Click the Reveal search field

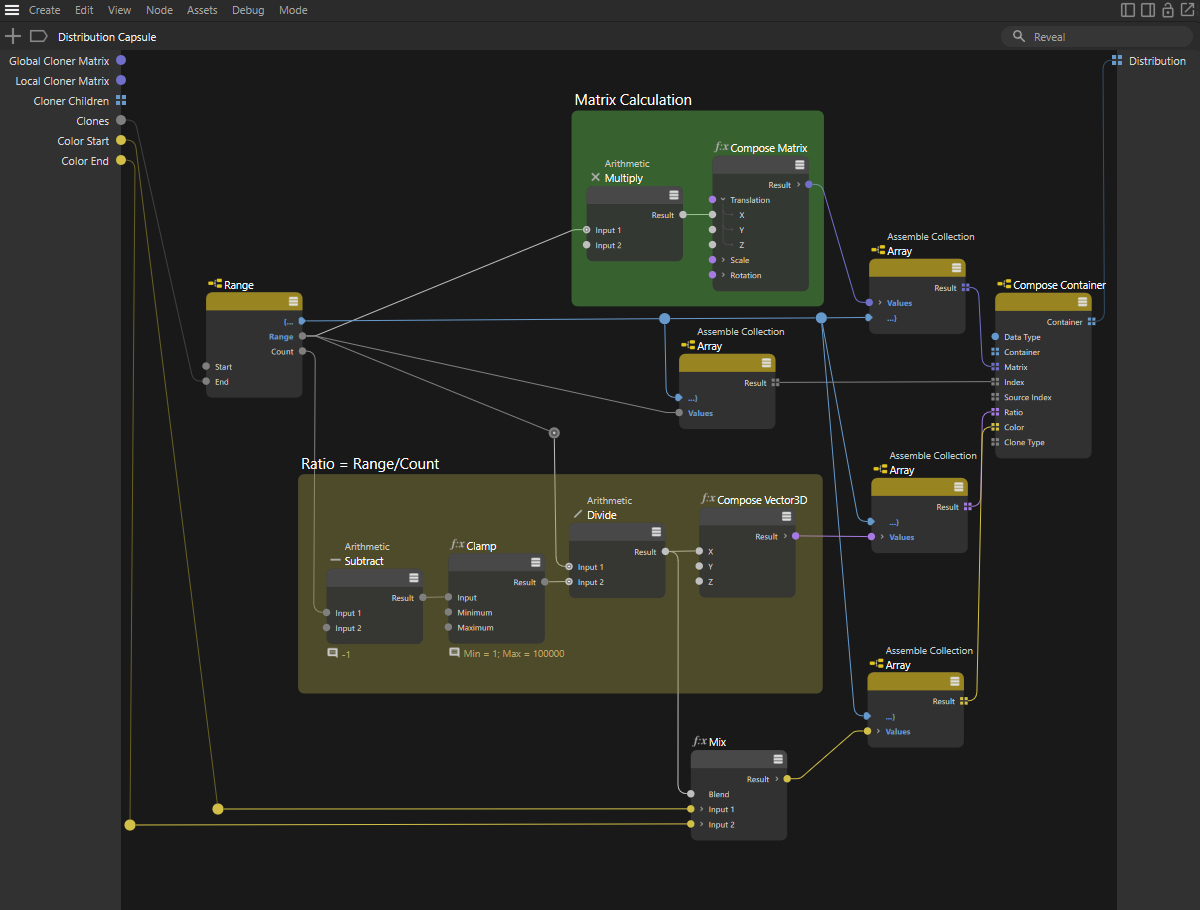coord(1100,37)
